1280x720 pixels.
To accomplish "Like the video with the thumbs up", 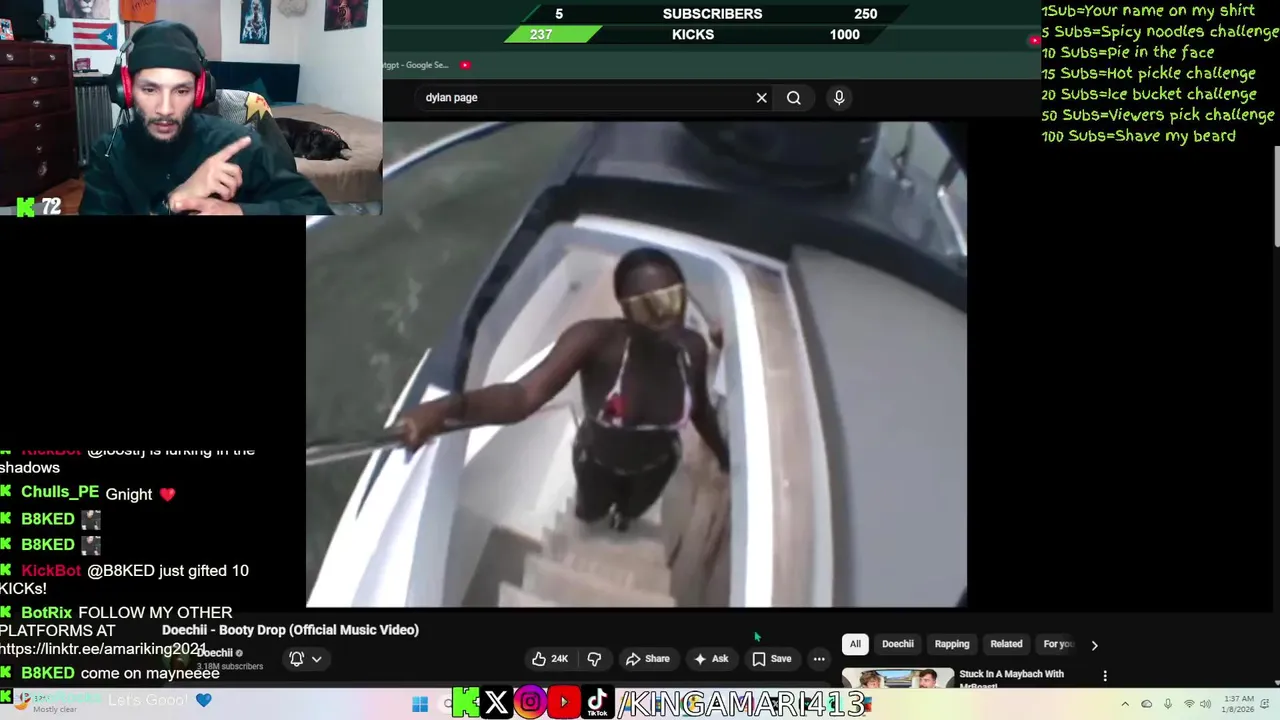I will (550, 659).
